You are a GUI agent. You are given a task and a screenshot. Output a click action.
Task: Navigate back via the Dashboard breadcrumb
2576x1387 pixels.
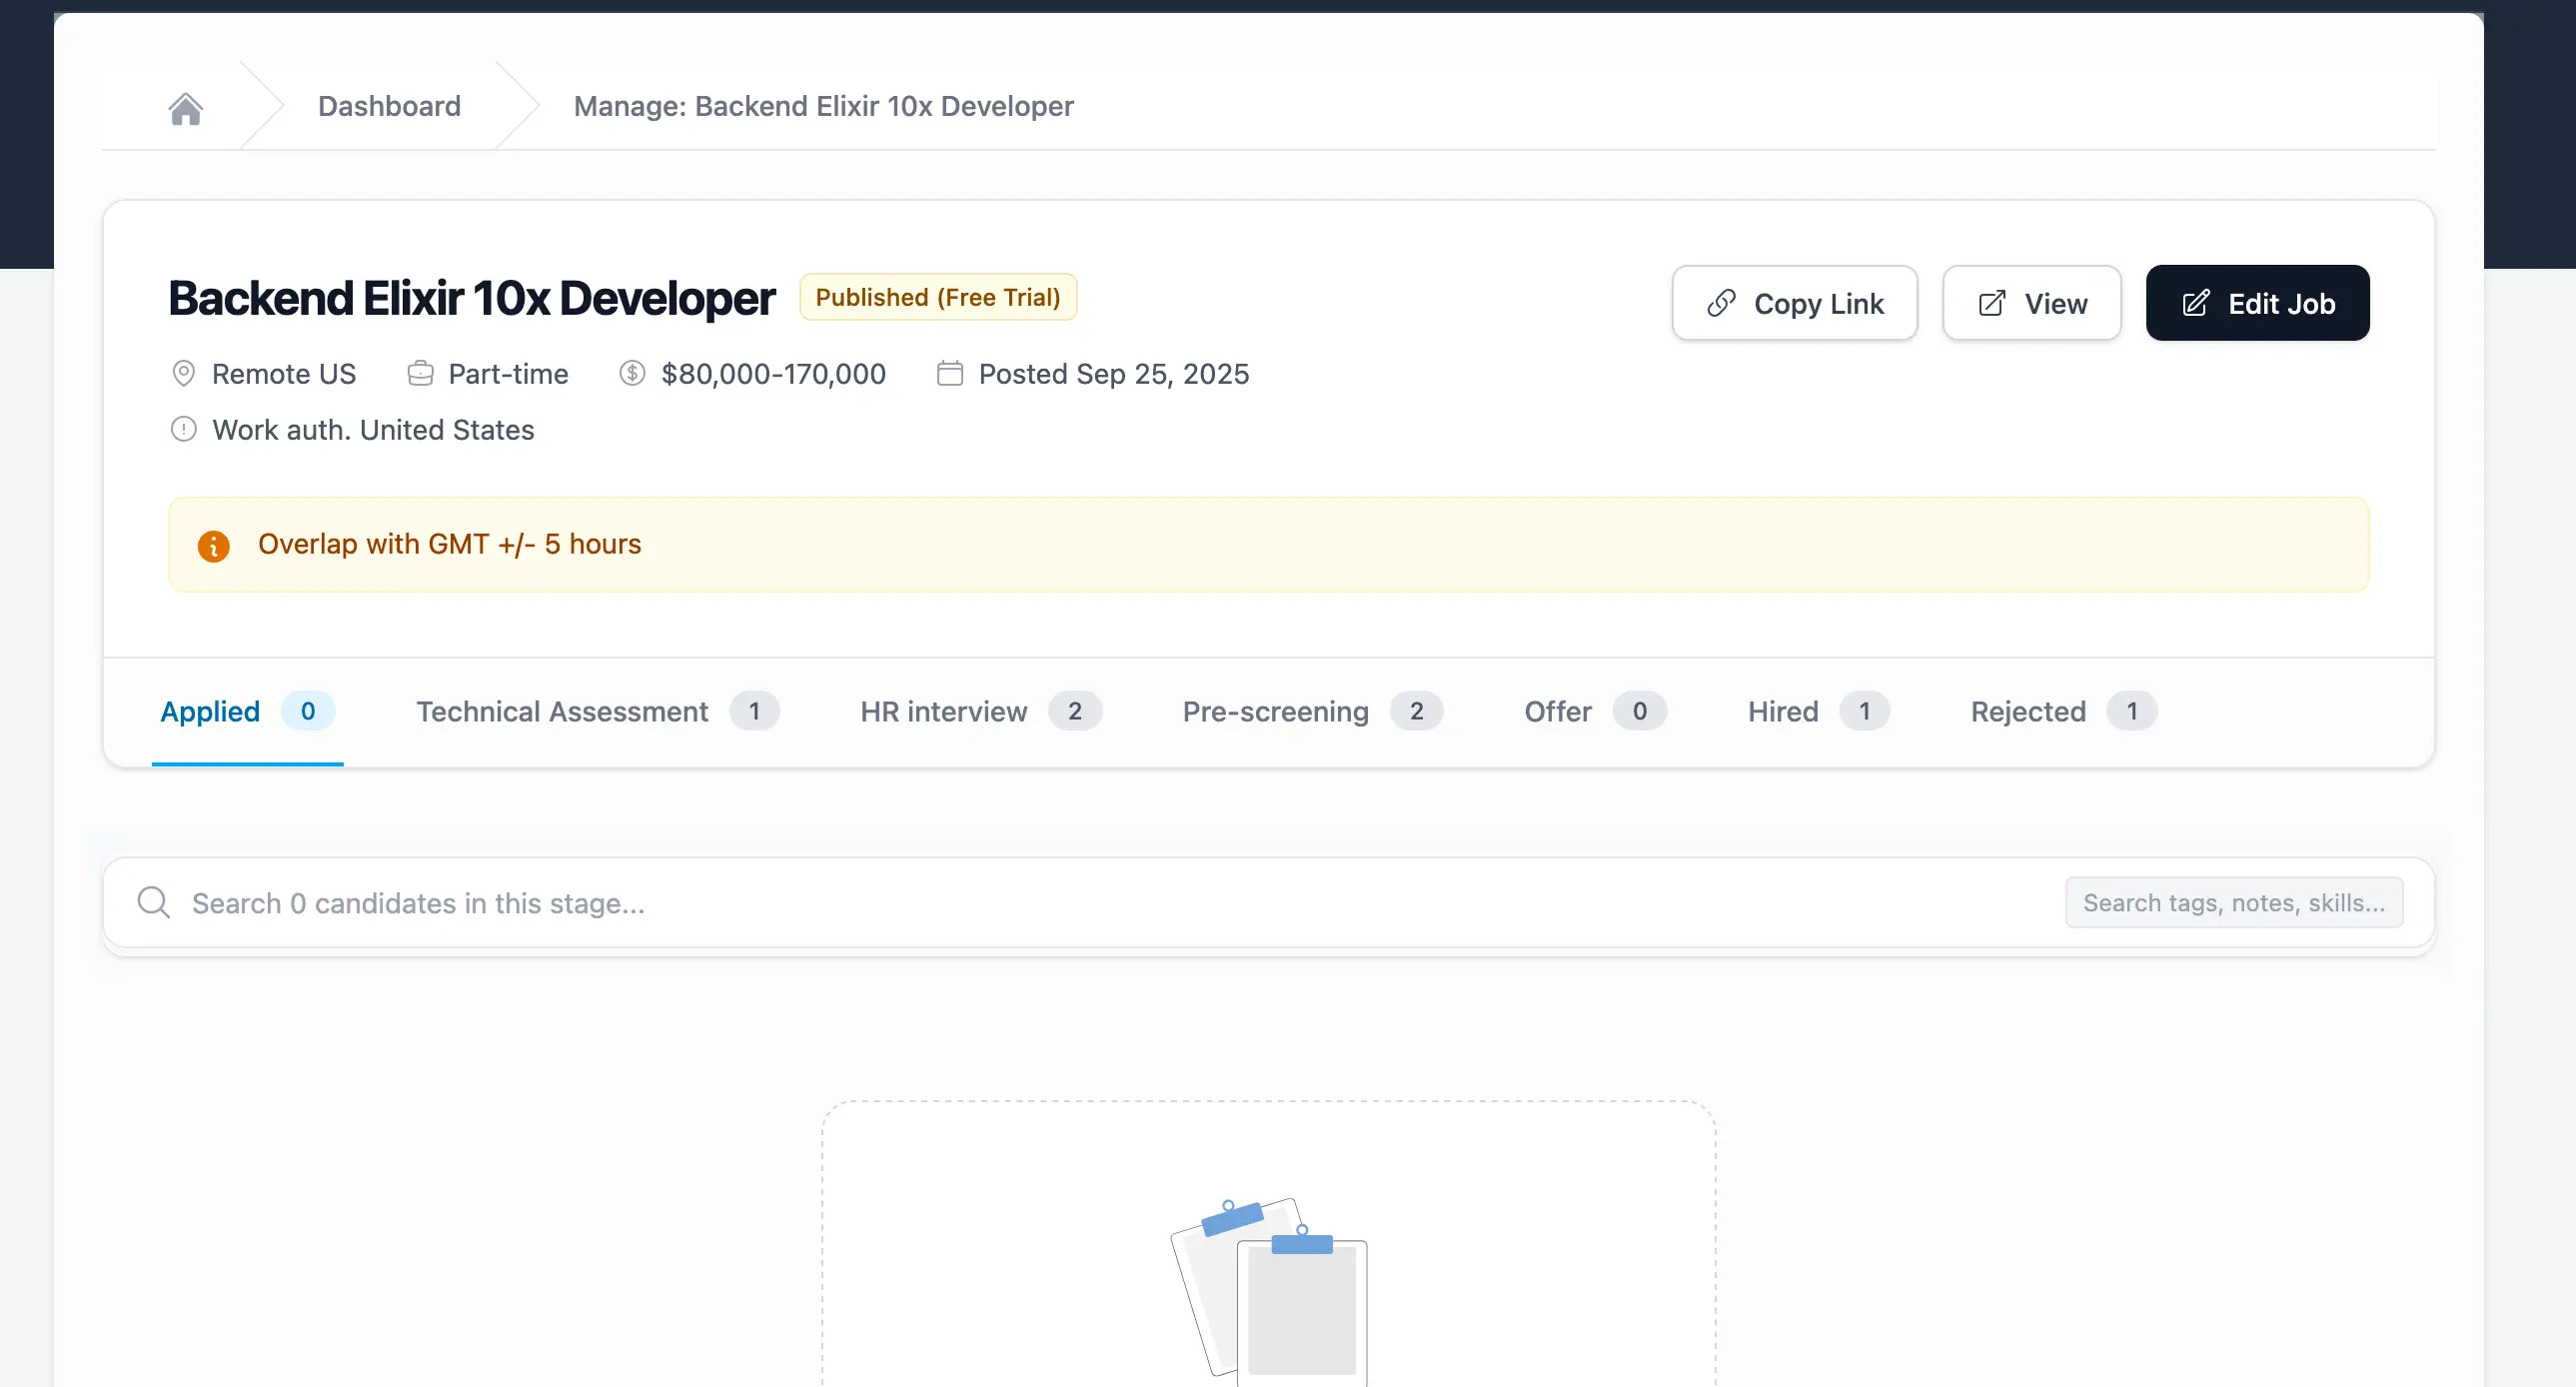click(x=389, y=106)
